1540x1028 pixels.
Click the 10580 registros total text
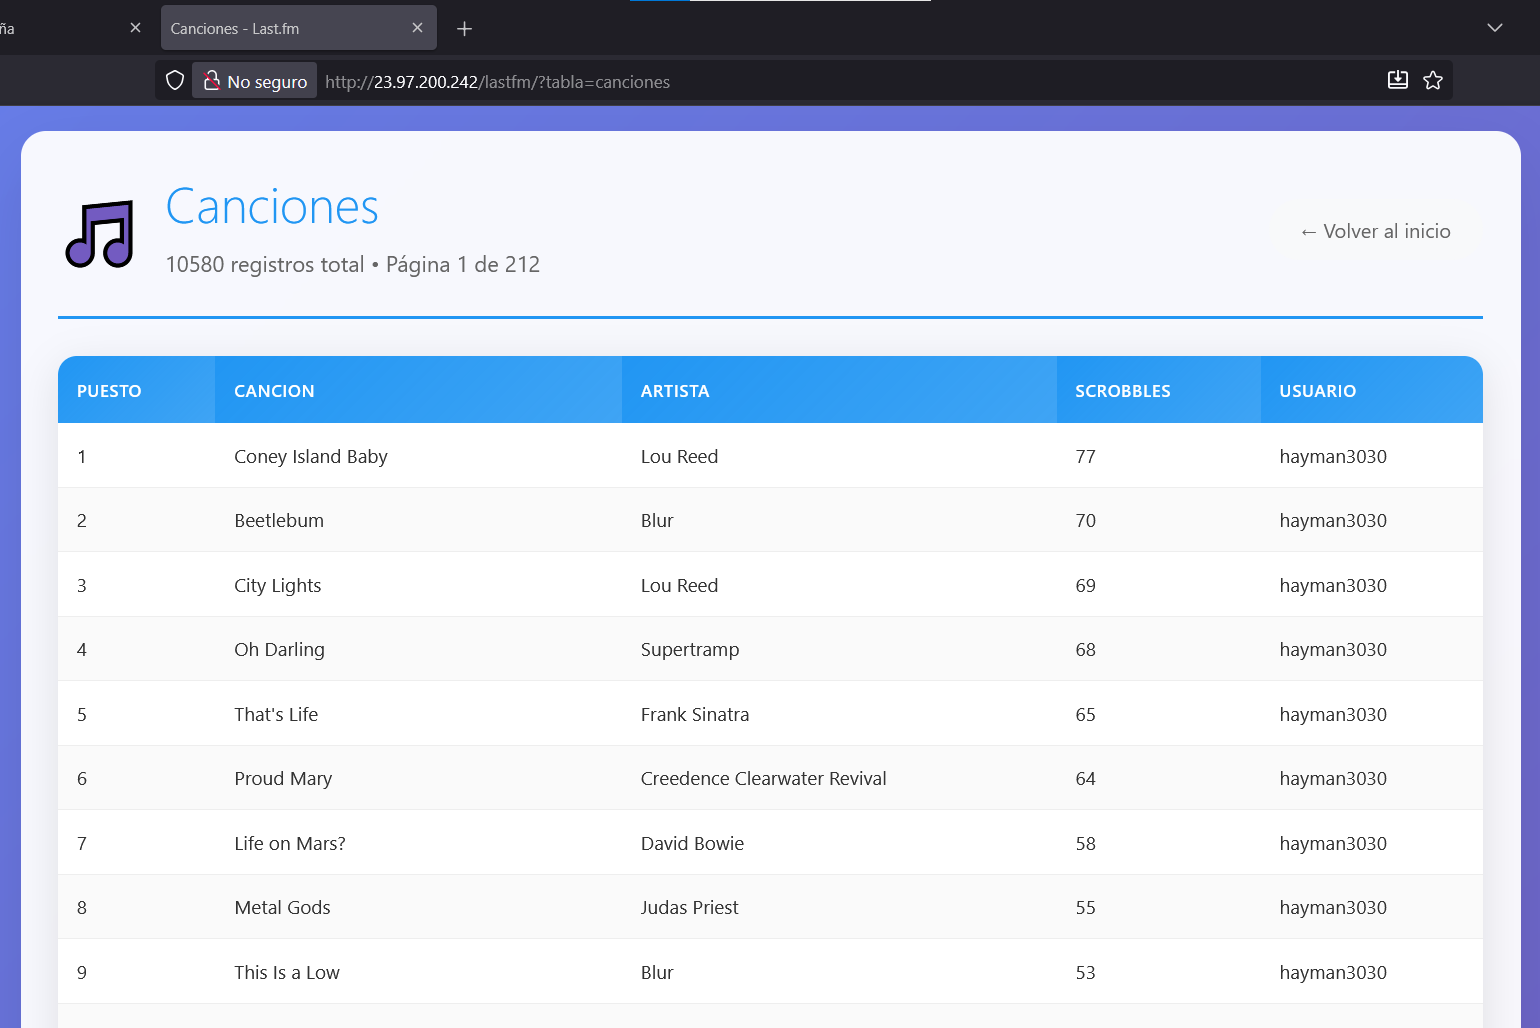(265, 265)
